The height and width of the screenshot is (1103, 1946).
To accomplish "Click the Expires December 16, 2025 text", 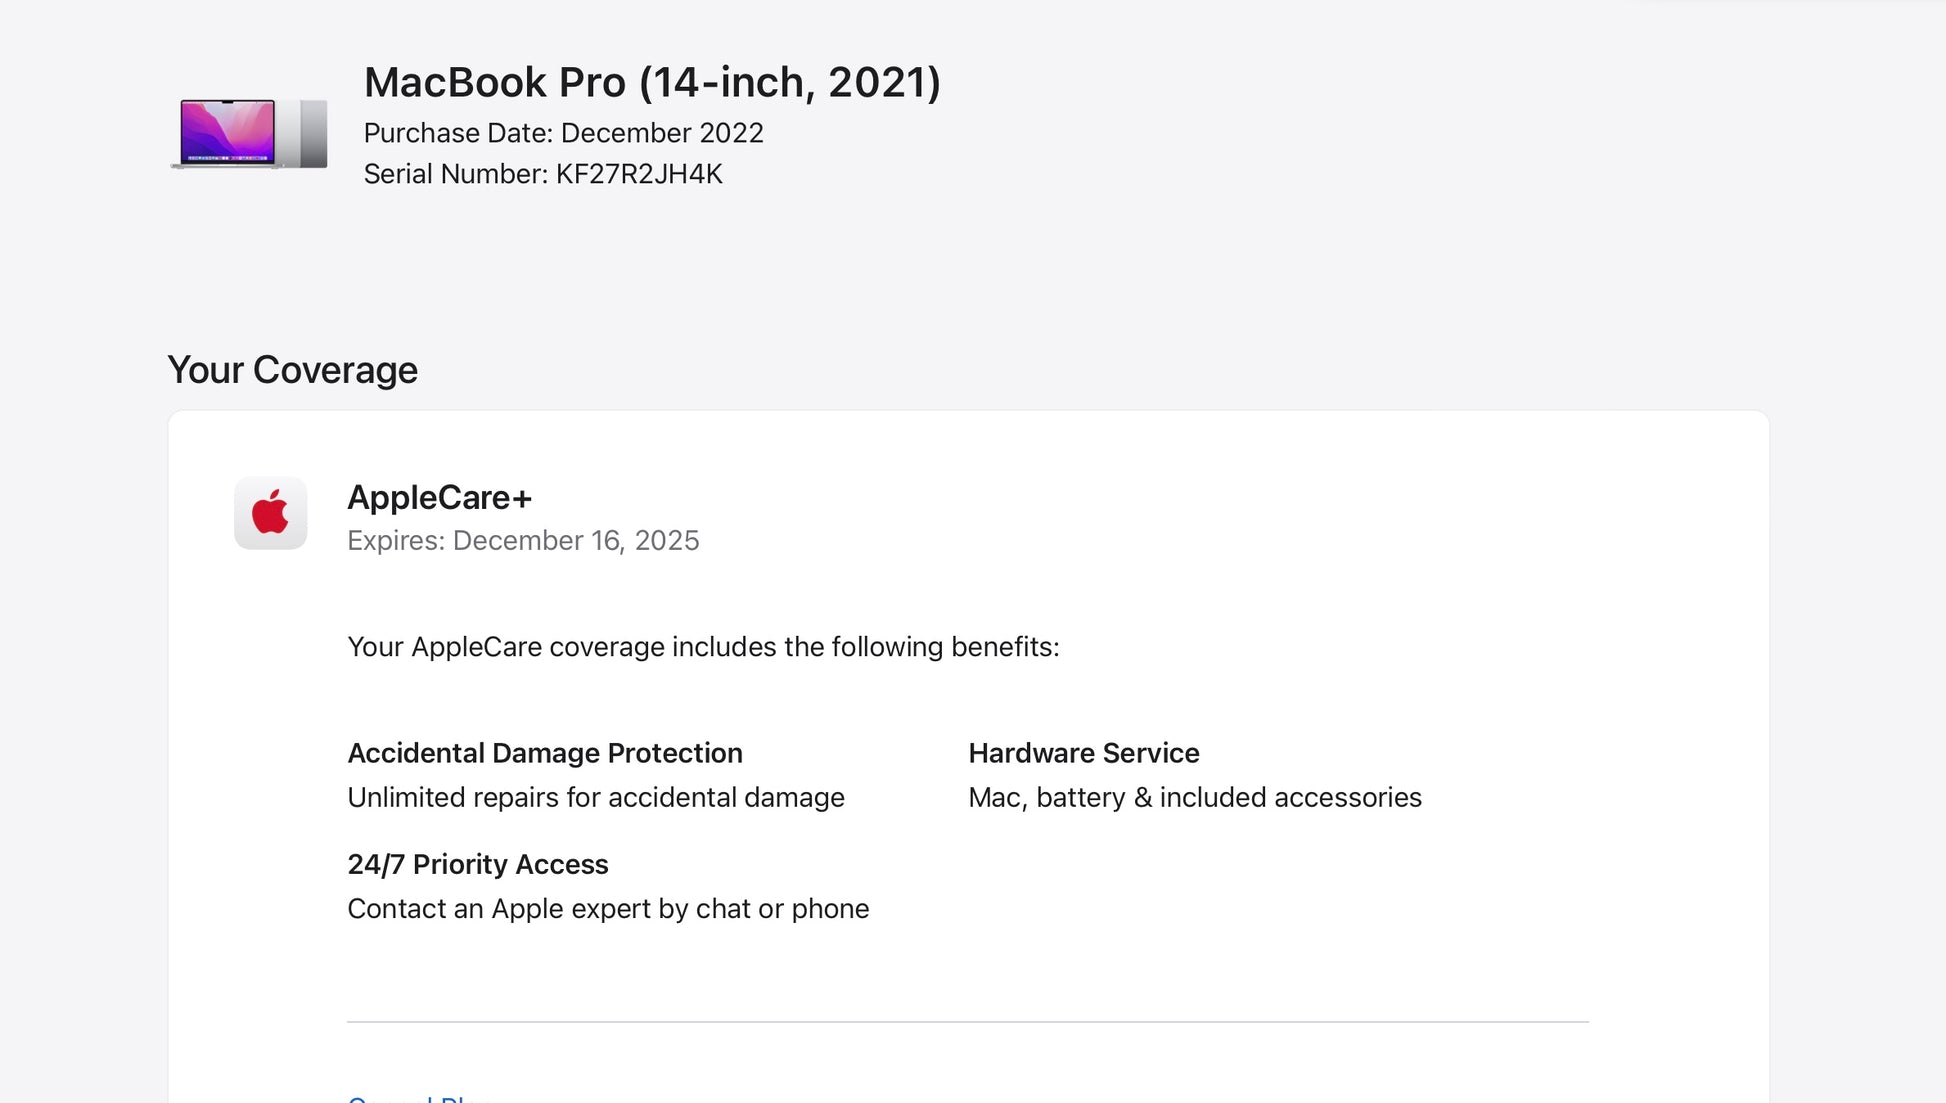I will point(523,540).
